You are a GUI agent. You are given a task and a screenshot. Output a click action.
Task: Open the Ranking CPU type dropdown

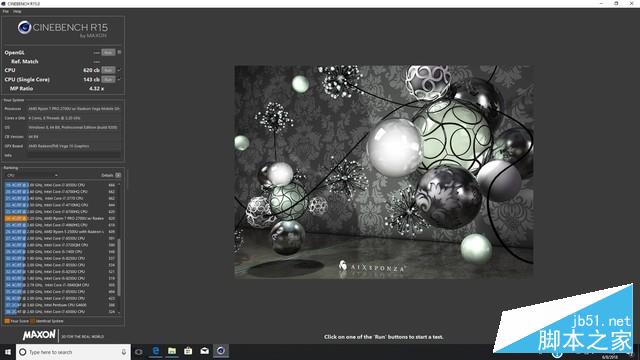[32, 175]
